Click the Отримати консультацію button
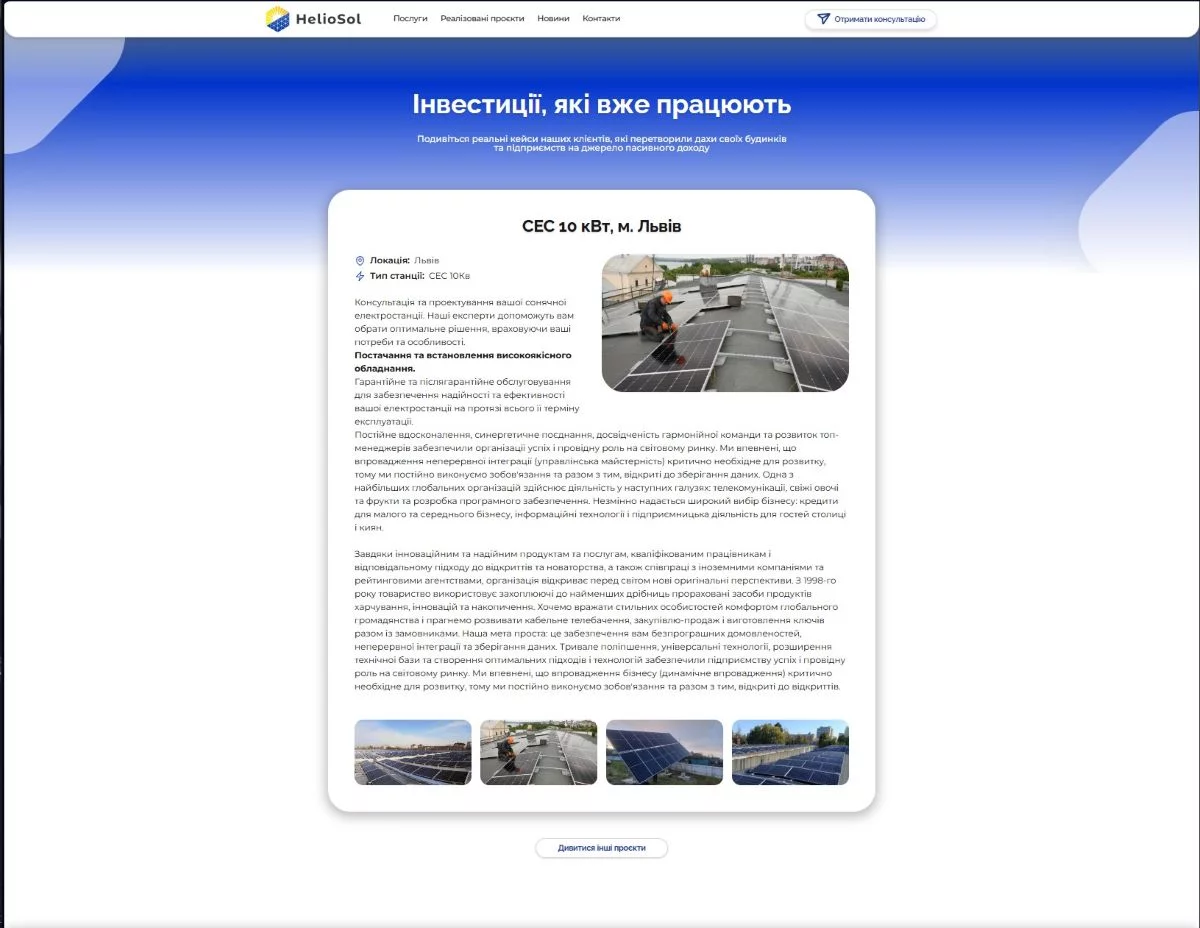 tap(871, 19)
